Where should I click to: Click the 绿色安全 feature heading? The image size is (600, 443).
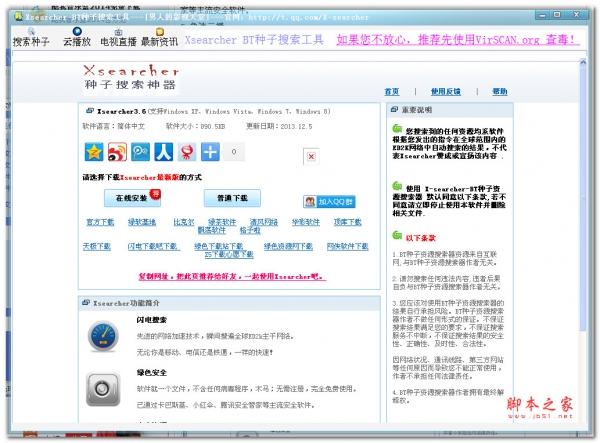click(152, 372)
